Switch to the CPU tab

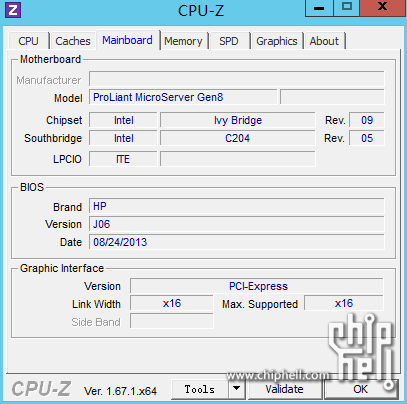(x=29, y=41)
